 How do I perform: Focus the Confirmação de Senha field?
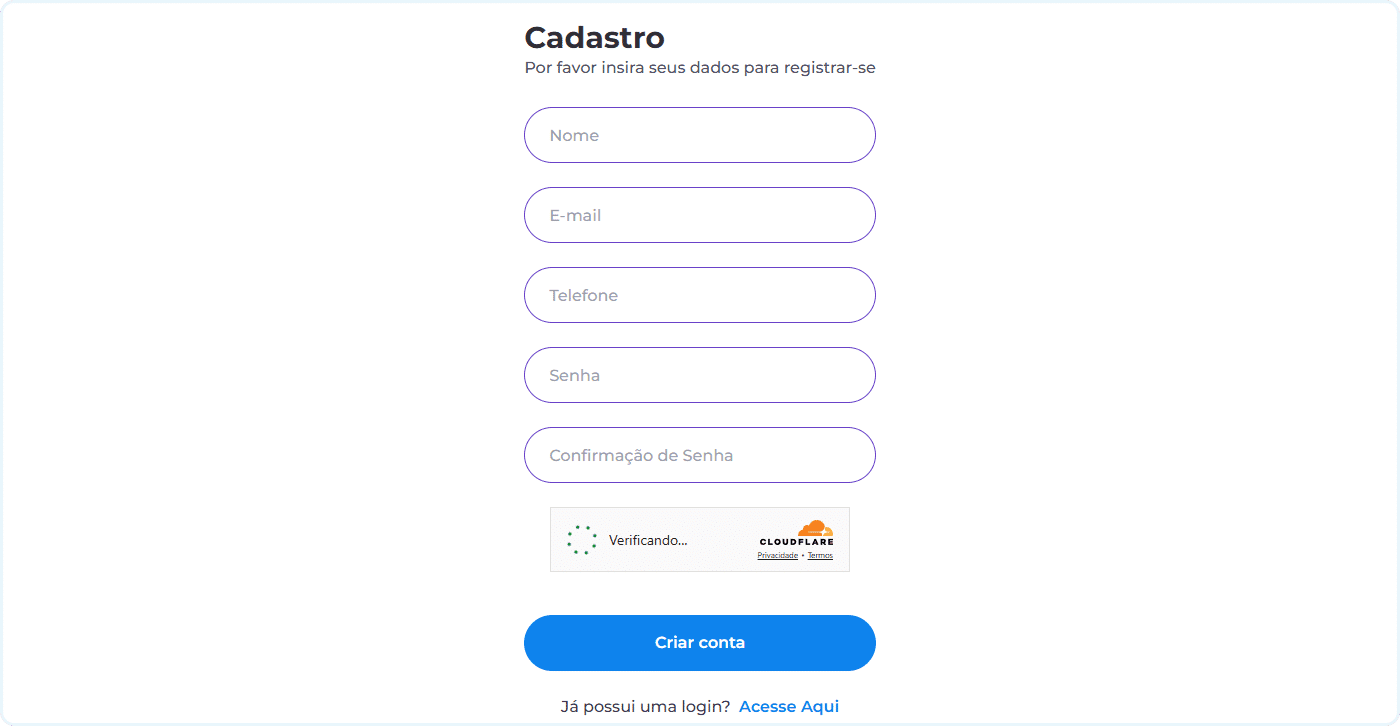tap(700, 455)
